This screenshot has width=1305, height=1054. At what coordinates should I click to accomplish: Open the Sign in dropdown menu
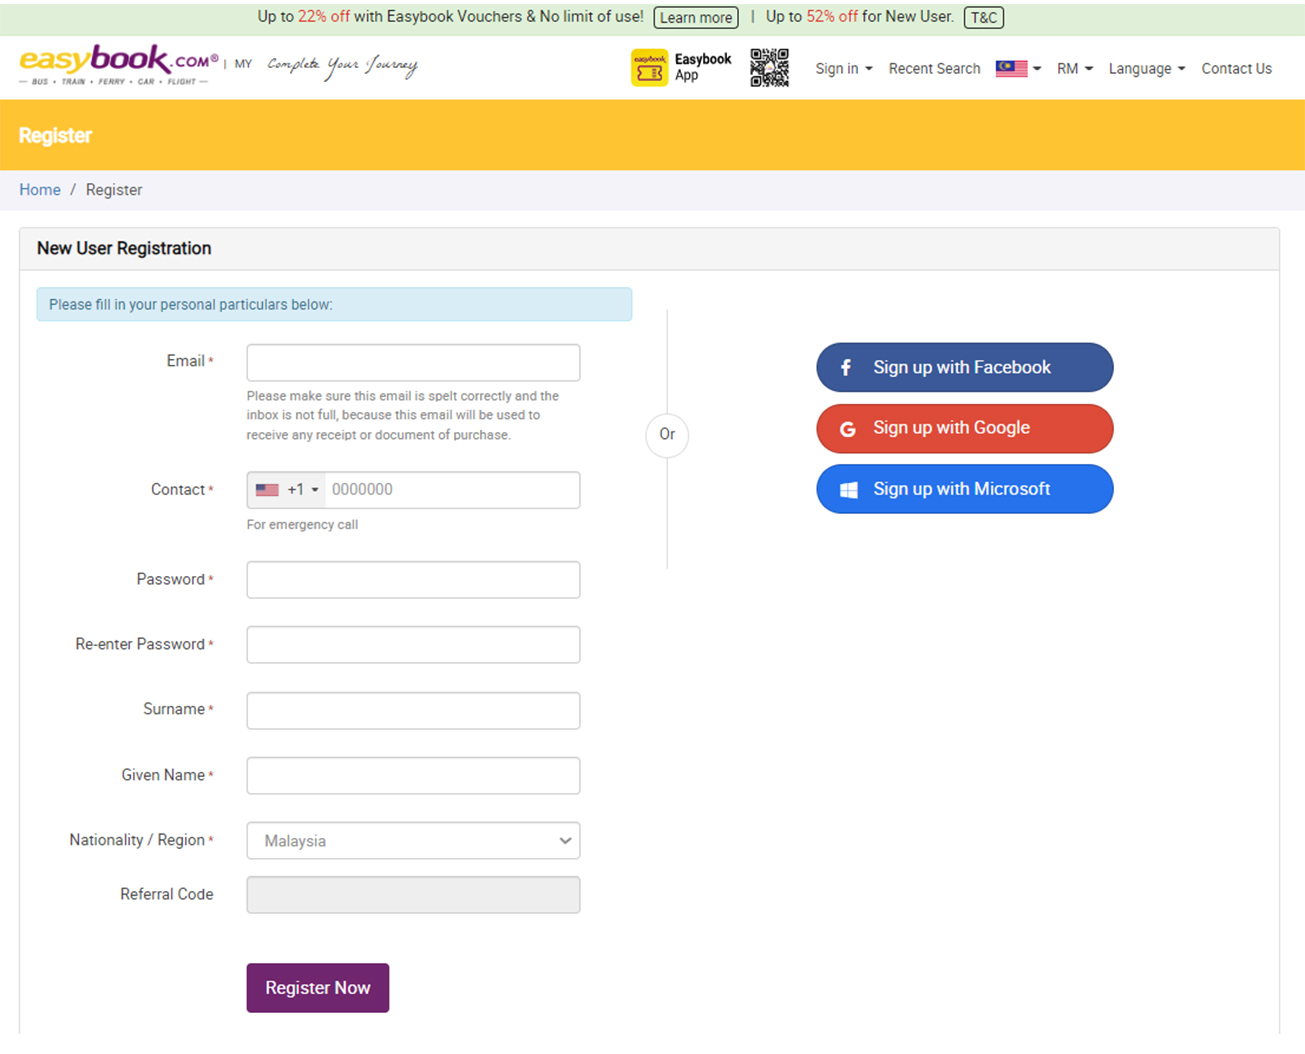[x=843, y=68]
